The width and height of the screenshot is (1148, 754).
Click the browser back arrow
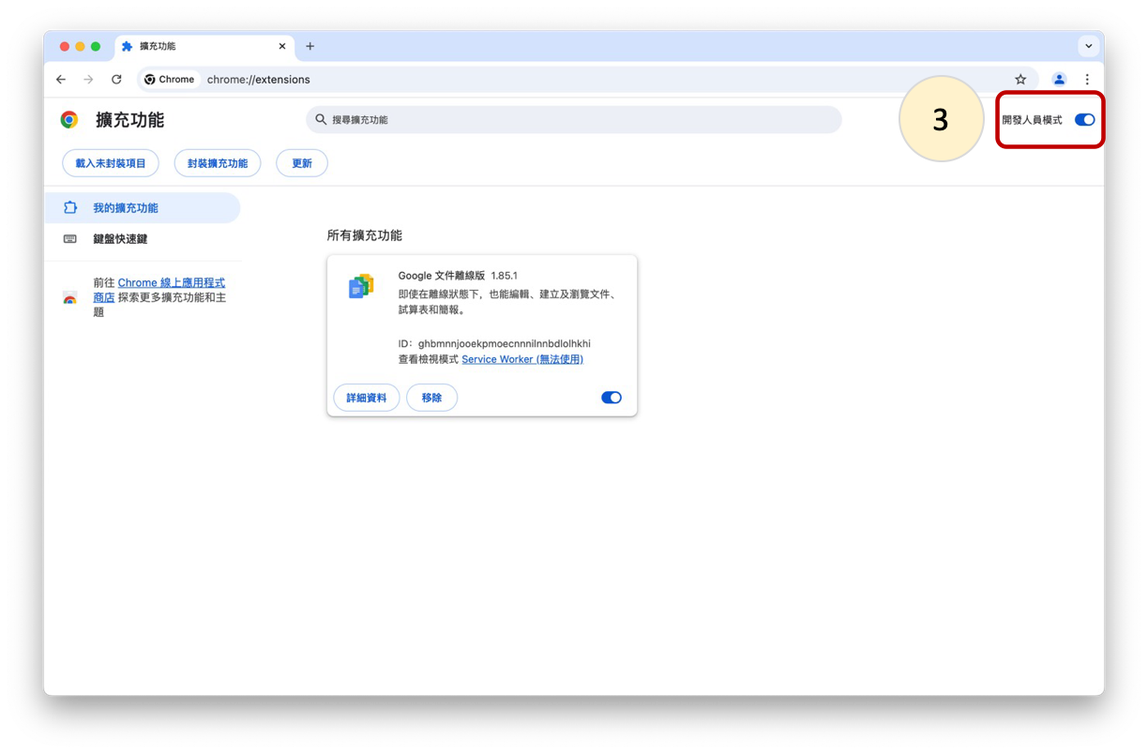[60, 79]
